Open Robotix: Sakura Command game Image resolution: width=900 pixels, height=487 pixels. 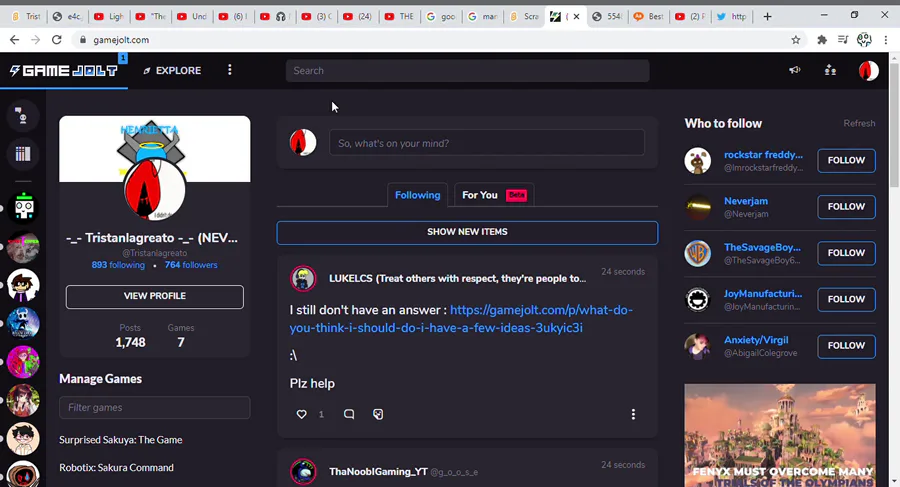coord(116,467)
